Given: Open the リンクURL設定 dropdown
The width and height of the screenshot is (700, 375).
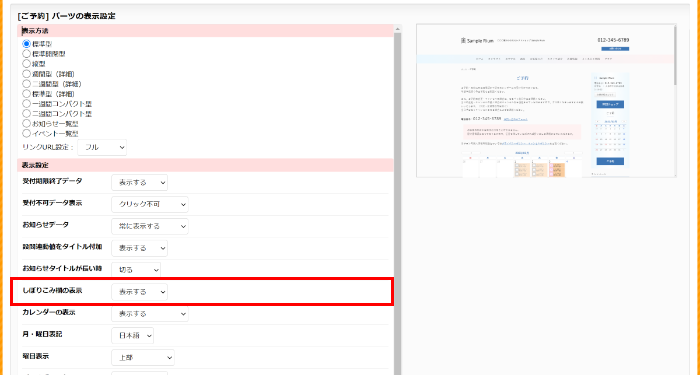Looking at the screenshot, I should (x=102, y=147).
